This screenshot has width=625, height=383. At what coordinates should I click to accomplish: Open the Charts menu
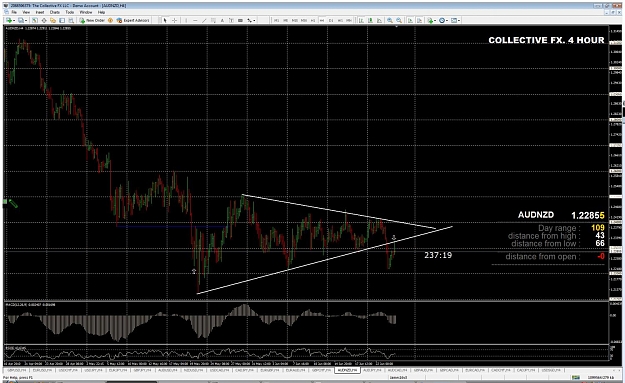point(55,12)
